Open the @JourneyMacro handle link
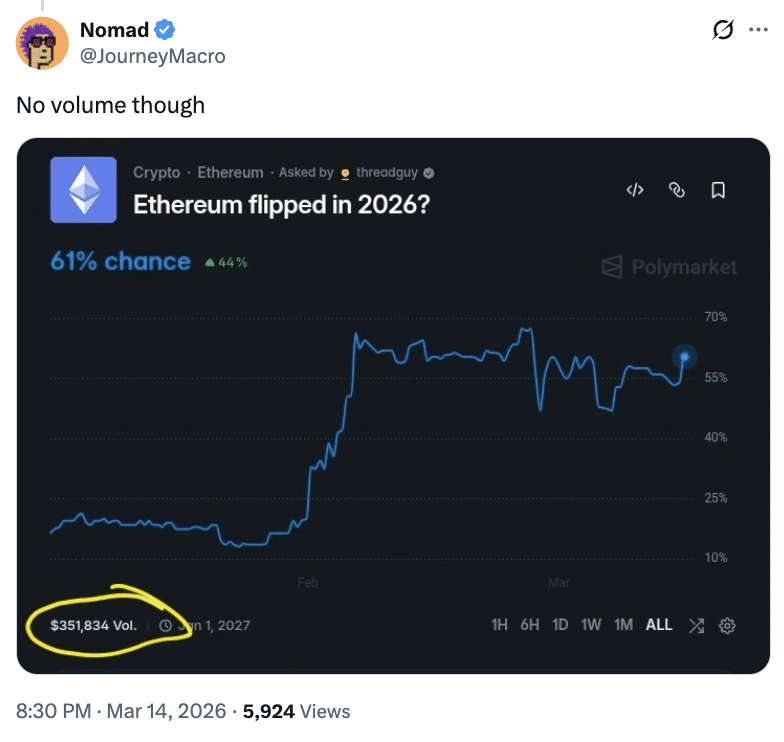This screenshot has height=742, width=784. pyautogui.click(x=153, y=56)
